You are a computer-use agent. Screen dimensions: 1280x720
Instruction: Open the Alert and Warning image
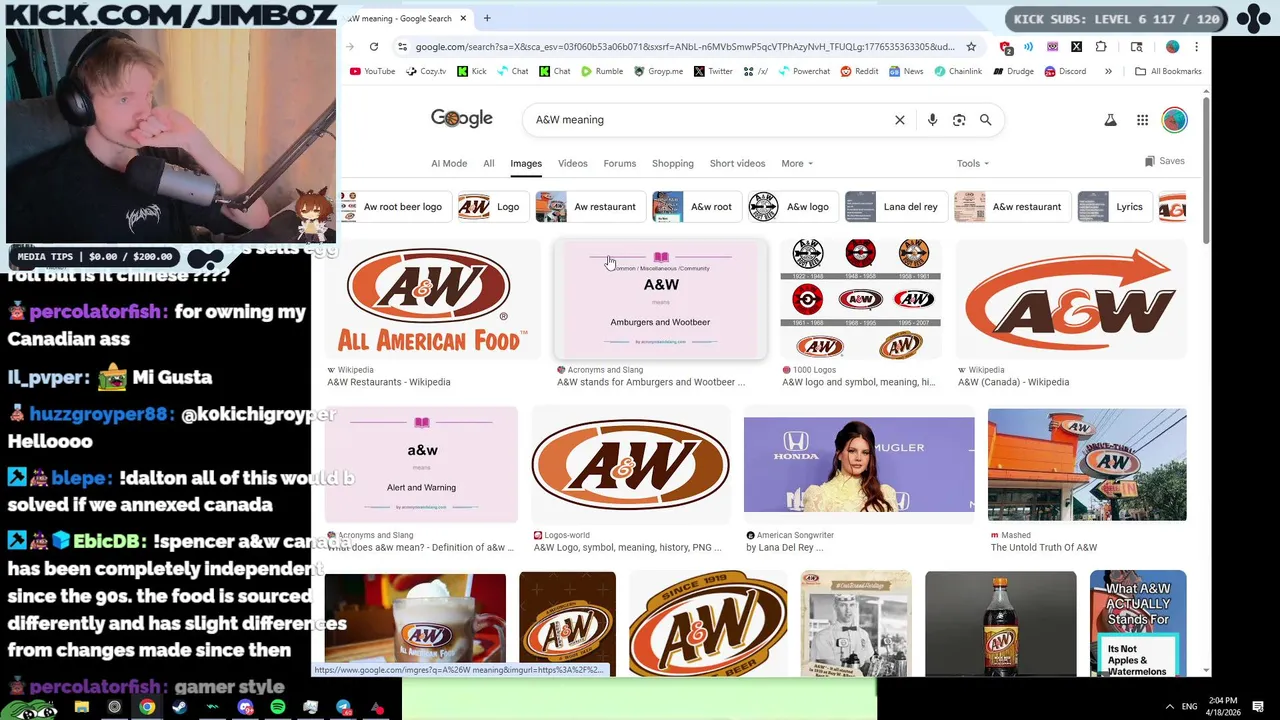tap(421, 465)
